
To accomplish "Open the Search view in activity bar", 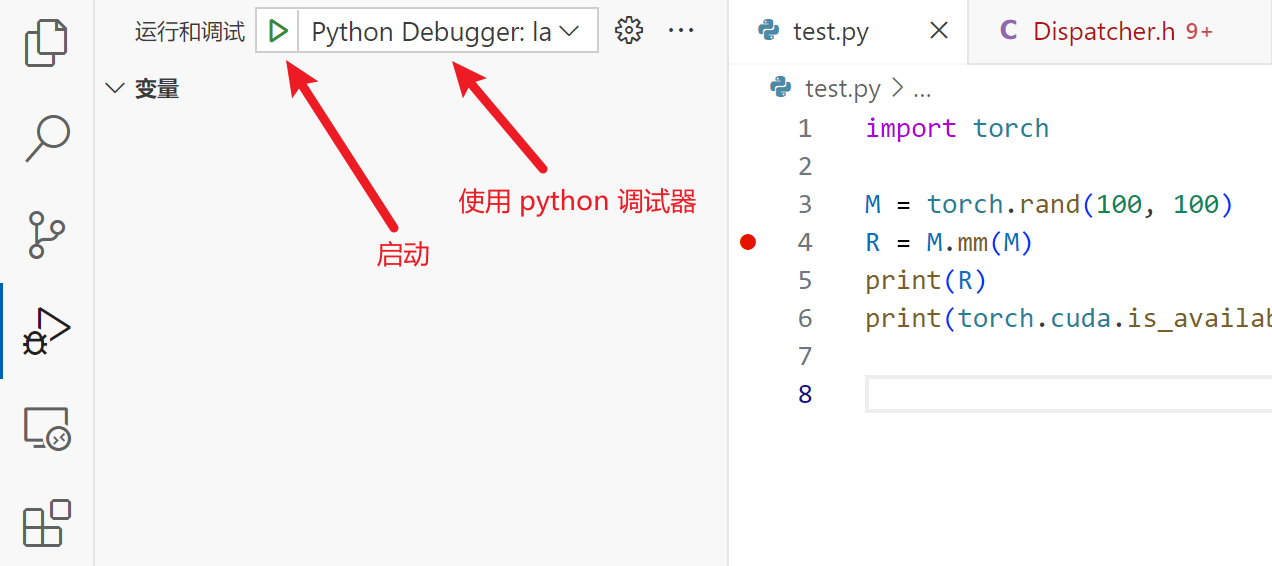I will pyautogui.click(x=46, y=138).
